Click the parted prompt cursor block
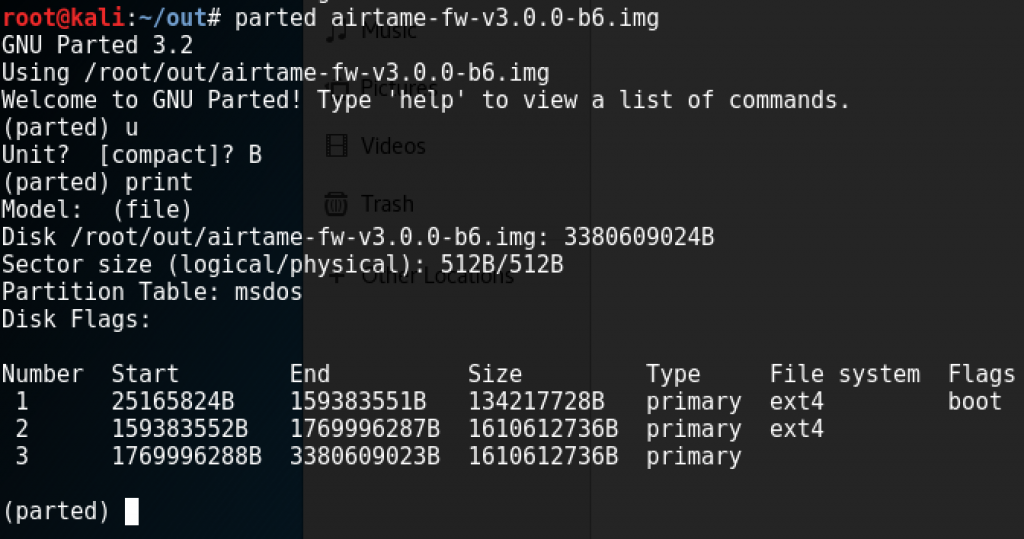Image resolution: width=1024 pixels, height=539 pixels. pos(131,511)
